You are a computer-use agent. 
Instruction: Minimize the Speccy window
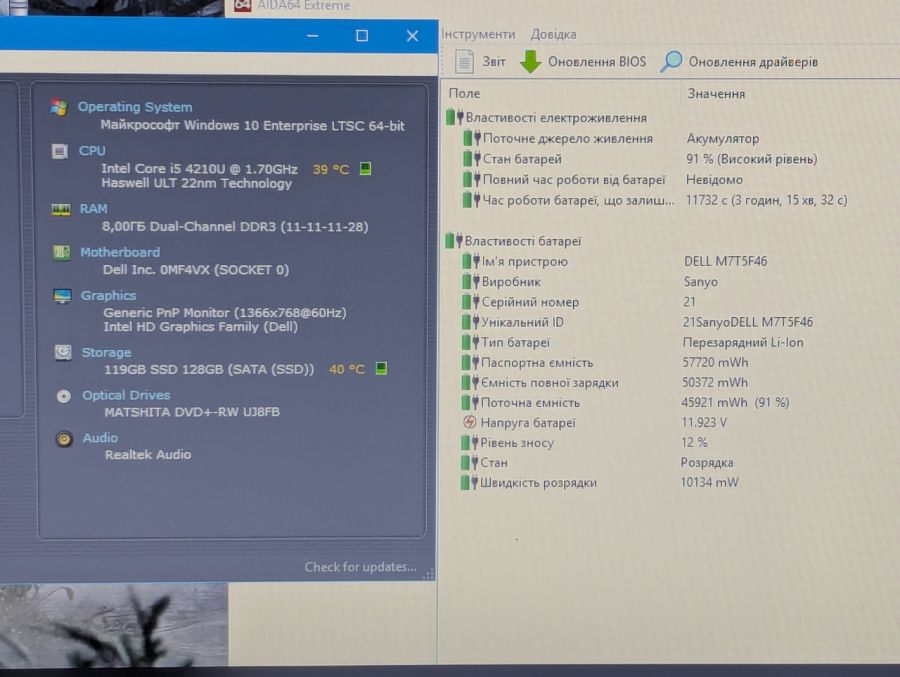(x=312, y=36)
